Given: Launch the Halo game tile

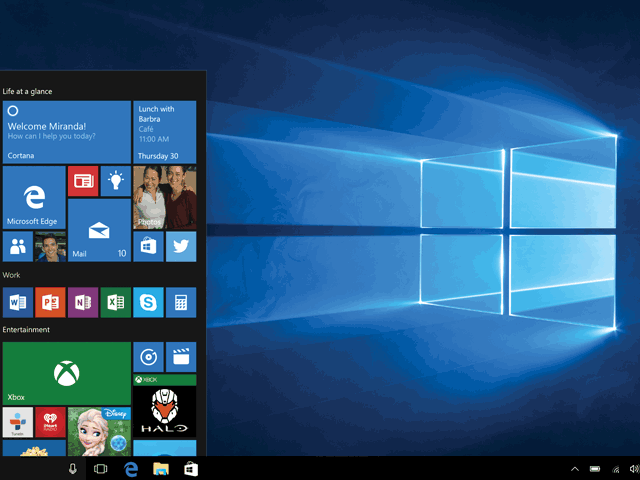Looking at the screenshot, I should (165, 412).
